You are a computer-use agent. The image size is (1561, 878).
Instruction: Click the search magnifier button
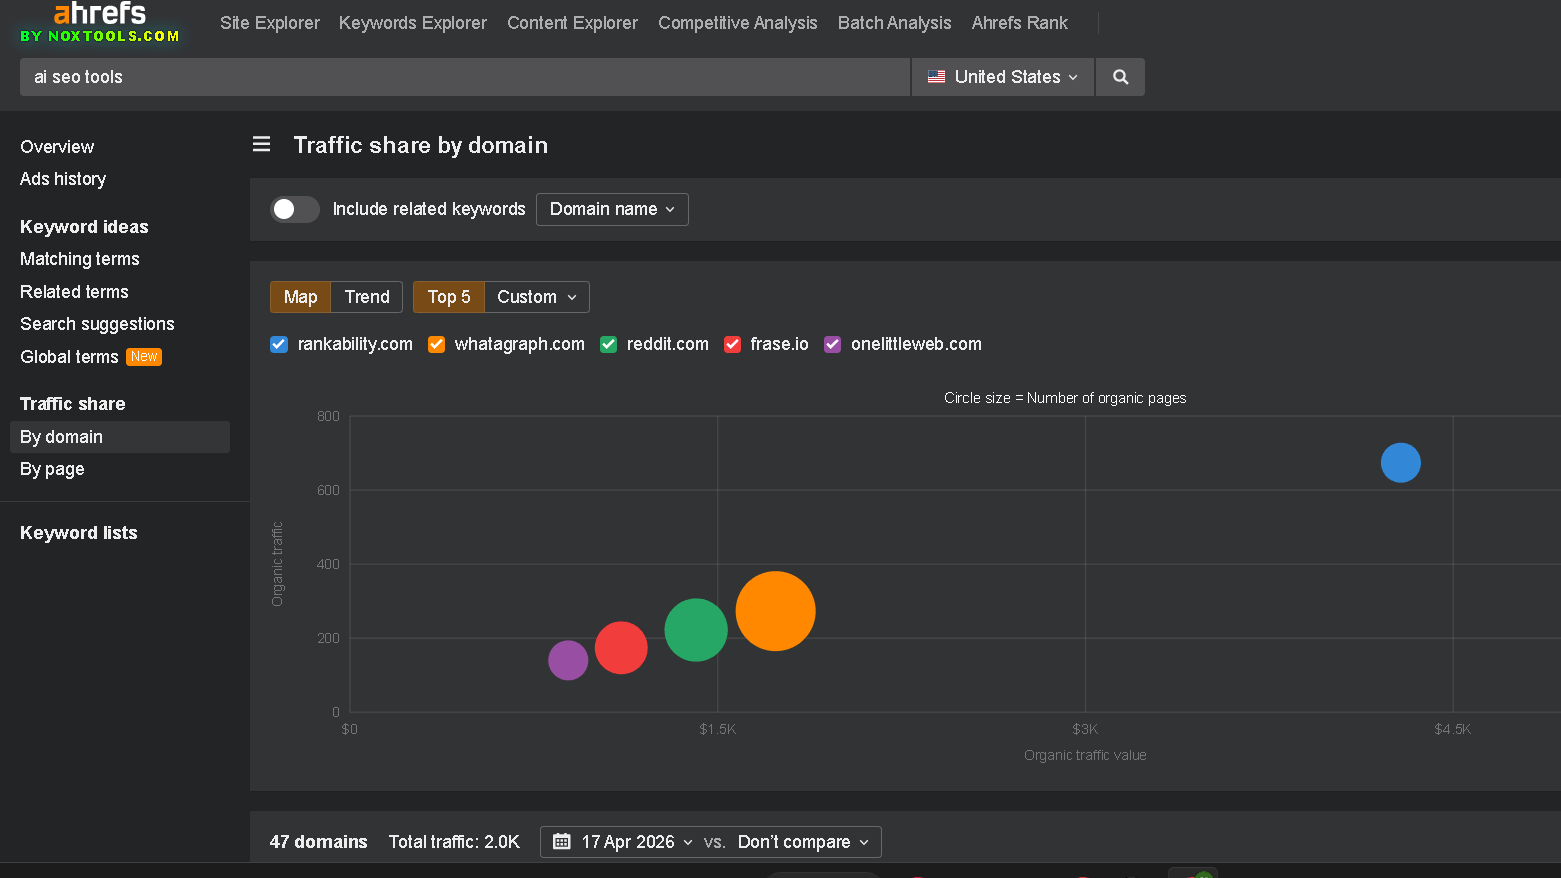(1120, 77)
